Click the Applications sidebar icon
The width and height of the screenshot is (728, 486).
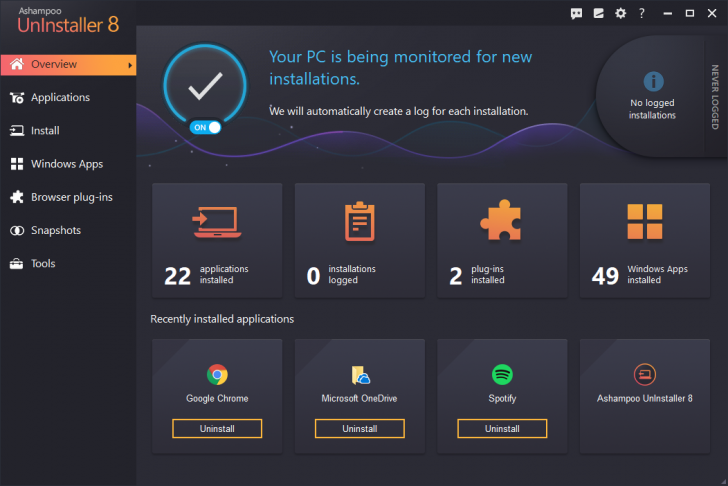point(17,97)
